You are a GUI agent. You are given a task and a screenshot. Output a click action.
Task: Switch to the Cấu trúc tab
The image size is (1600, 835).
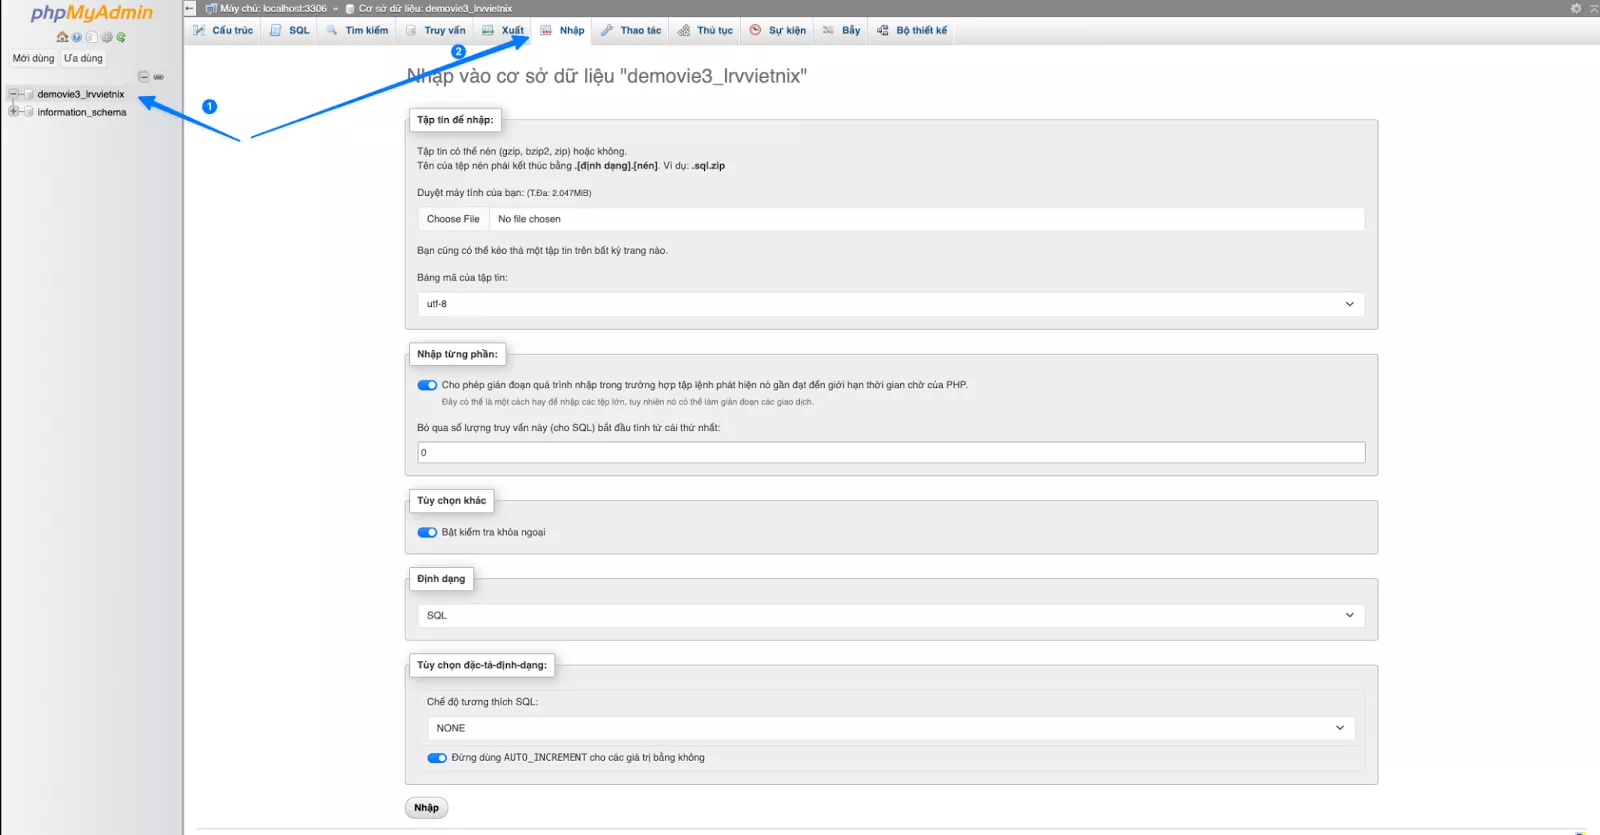(x=223, y=30)
